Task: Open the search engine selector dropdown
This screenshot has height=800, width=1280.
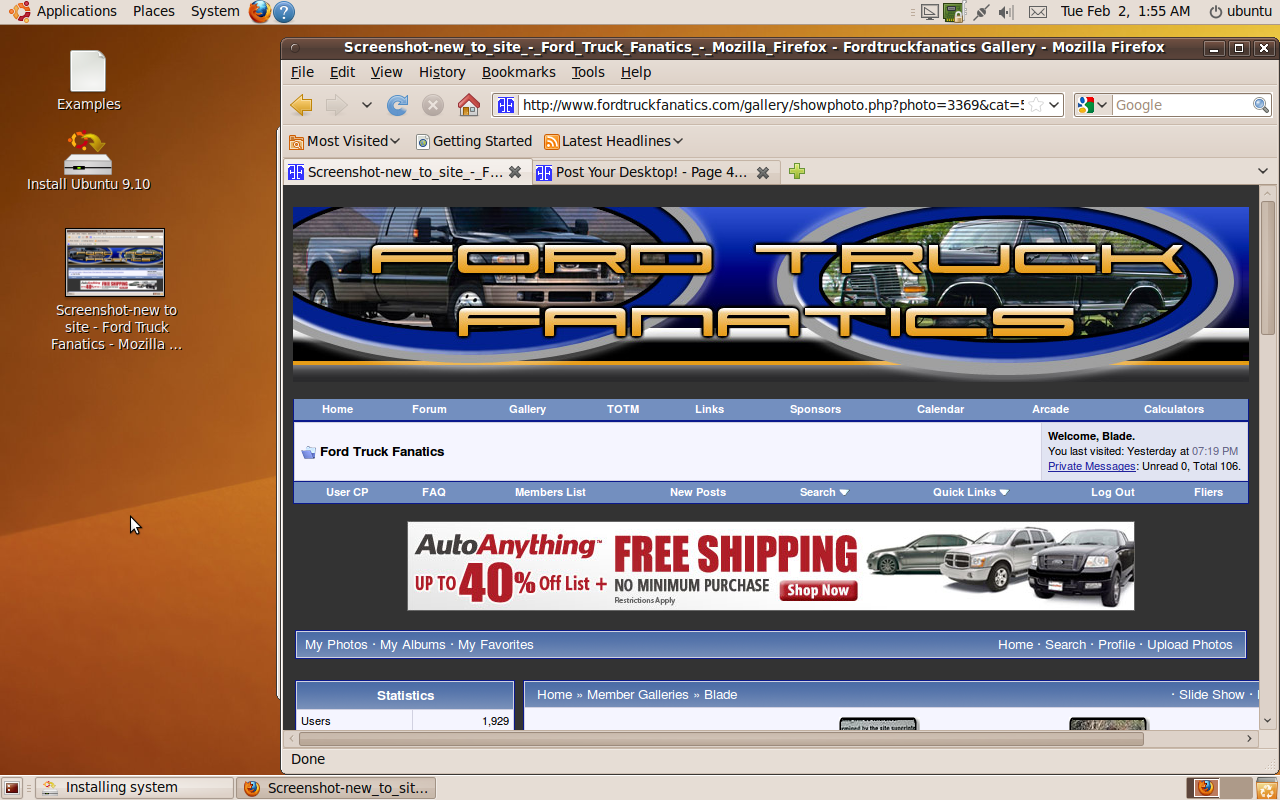Action: tap(1093, 105)
